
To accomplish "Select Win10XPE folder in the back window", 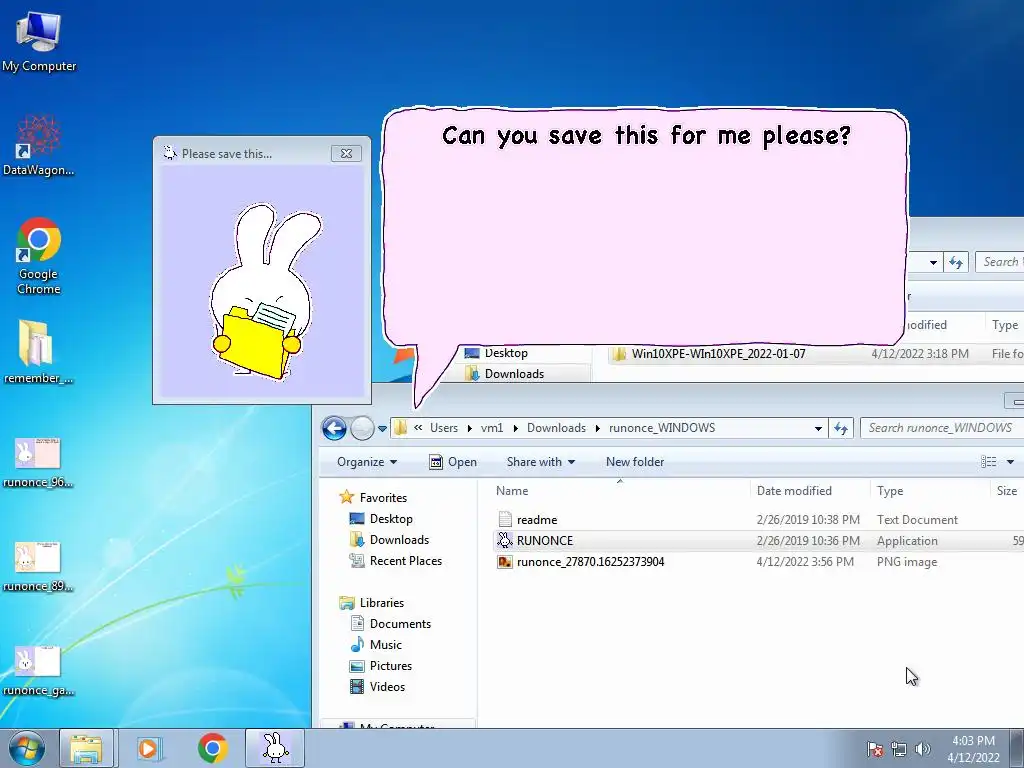I will [718, 353].
